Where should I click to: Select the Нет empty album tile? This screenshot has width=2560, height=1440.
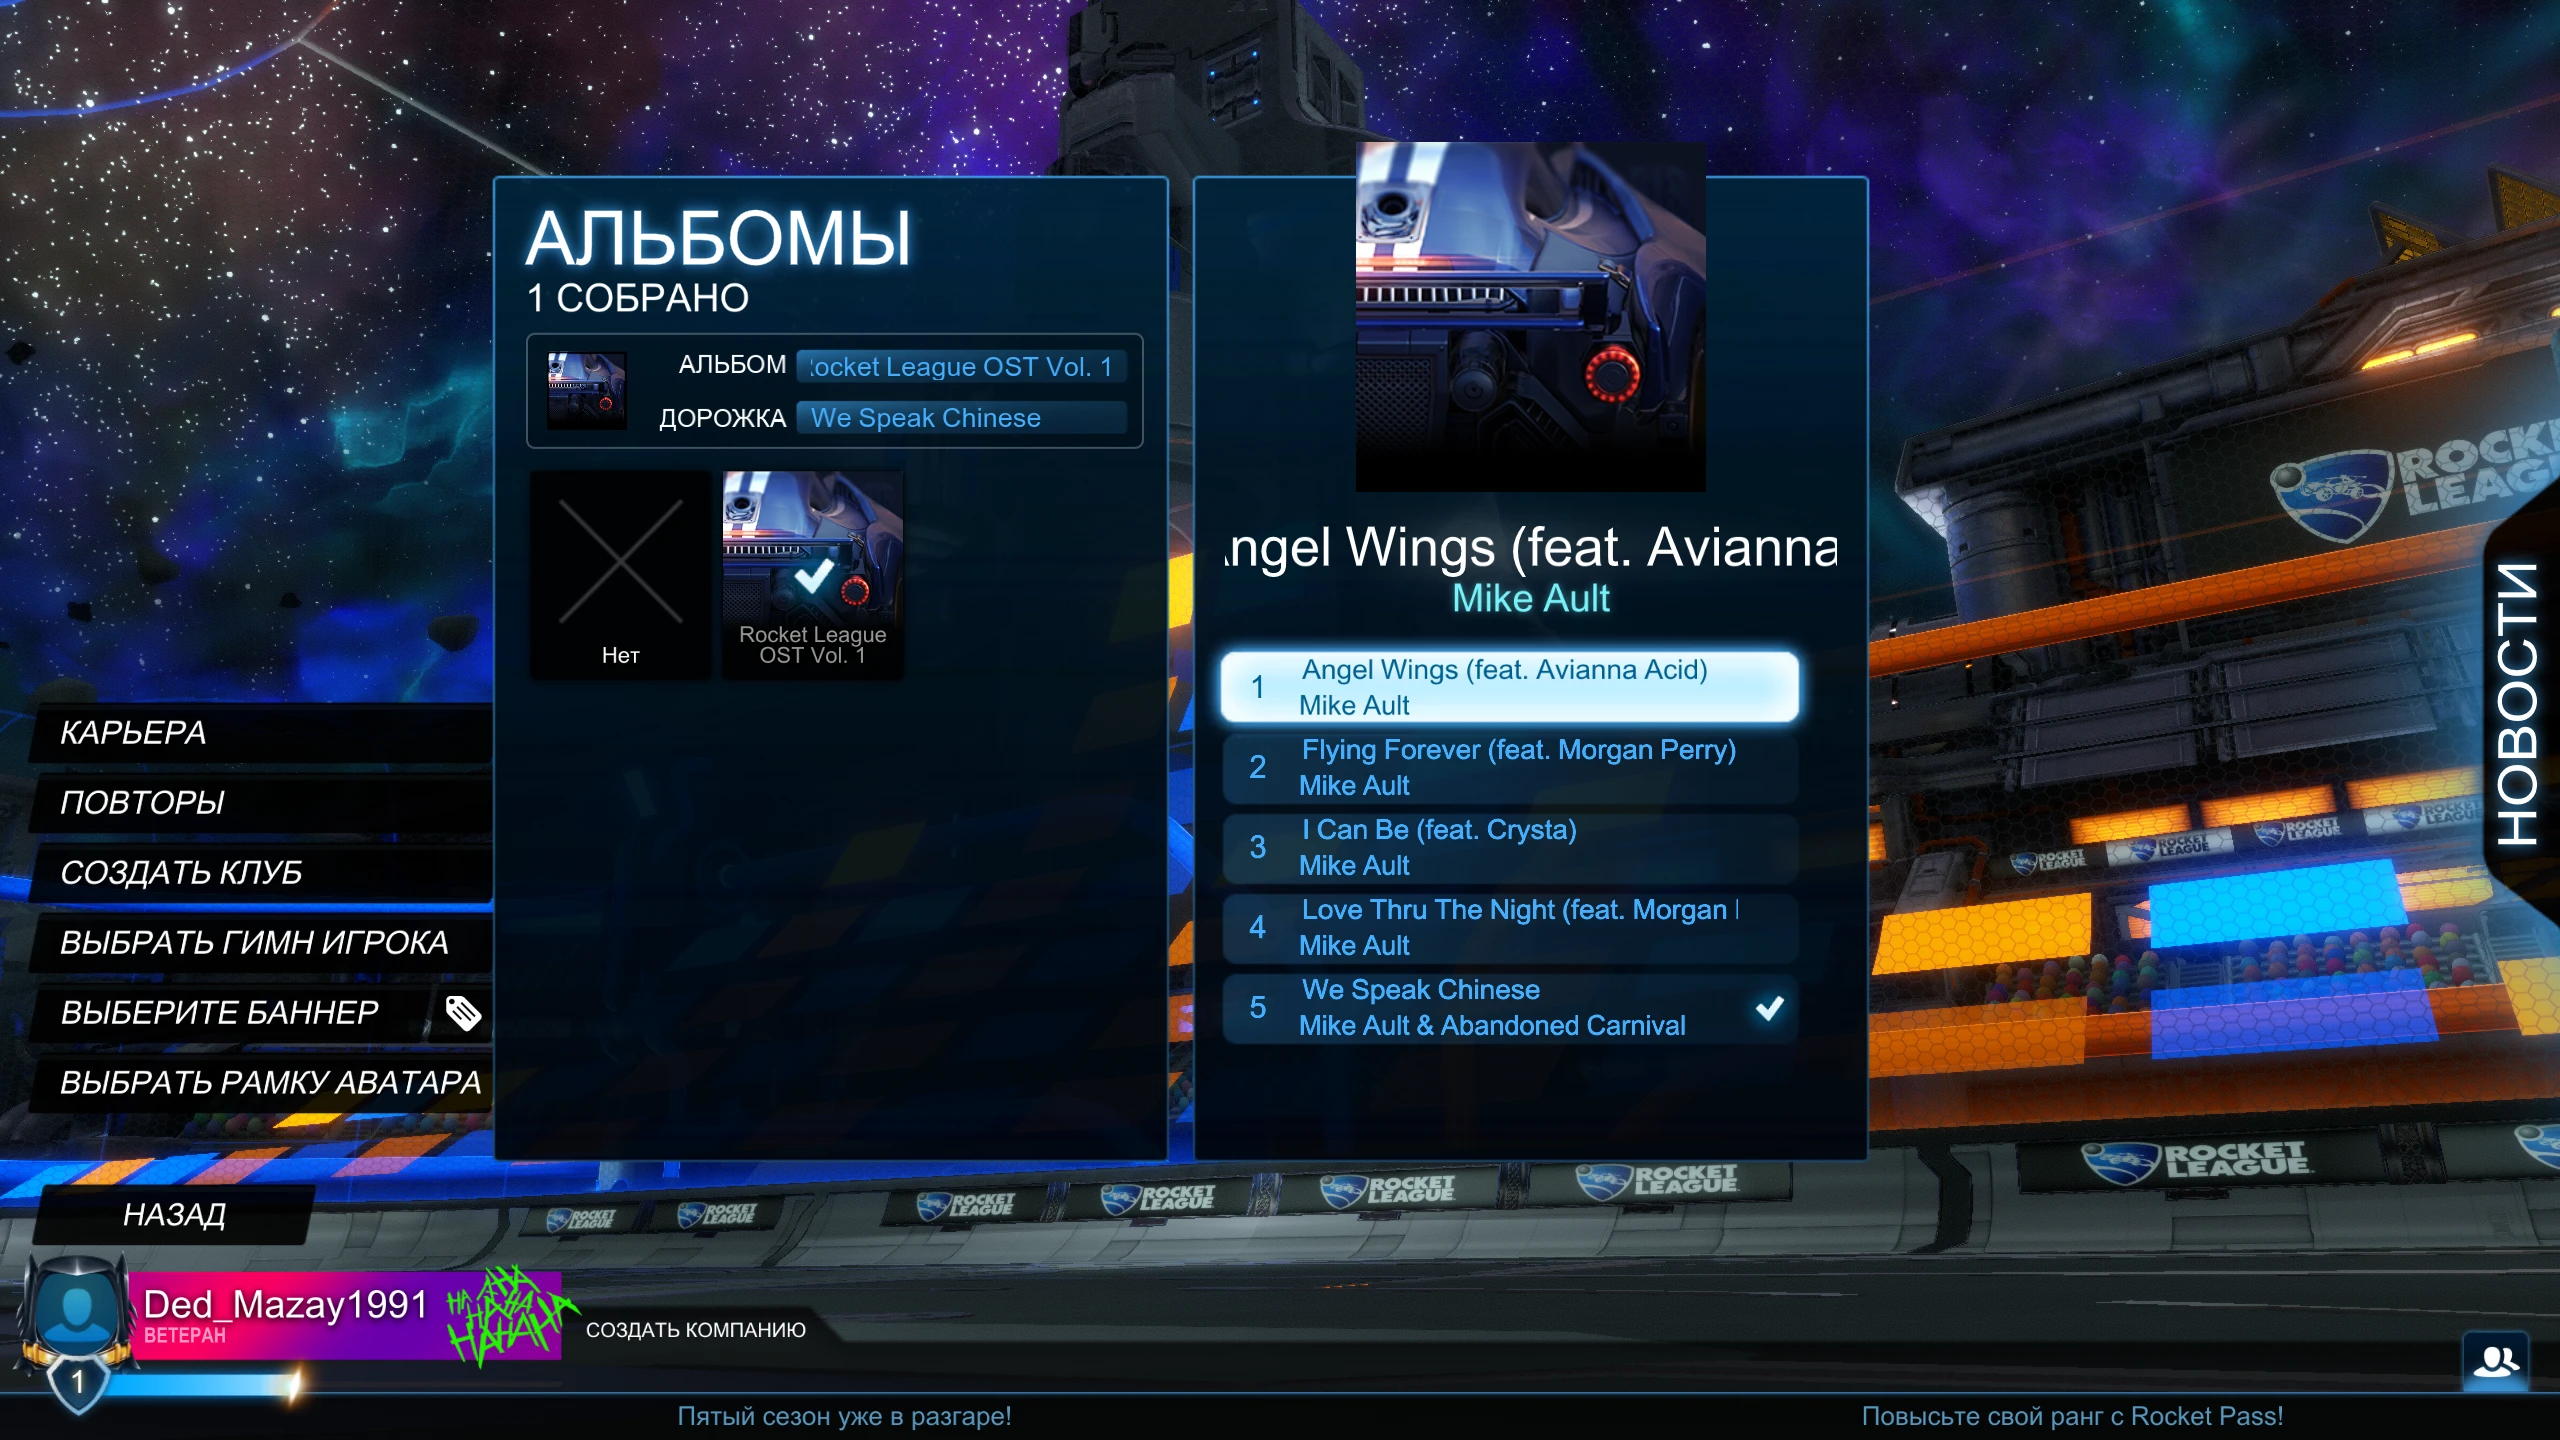620,576
